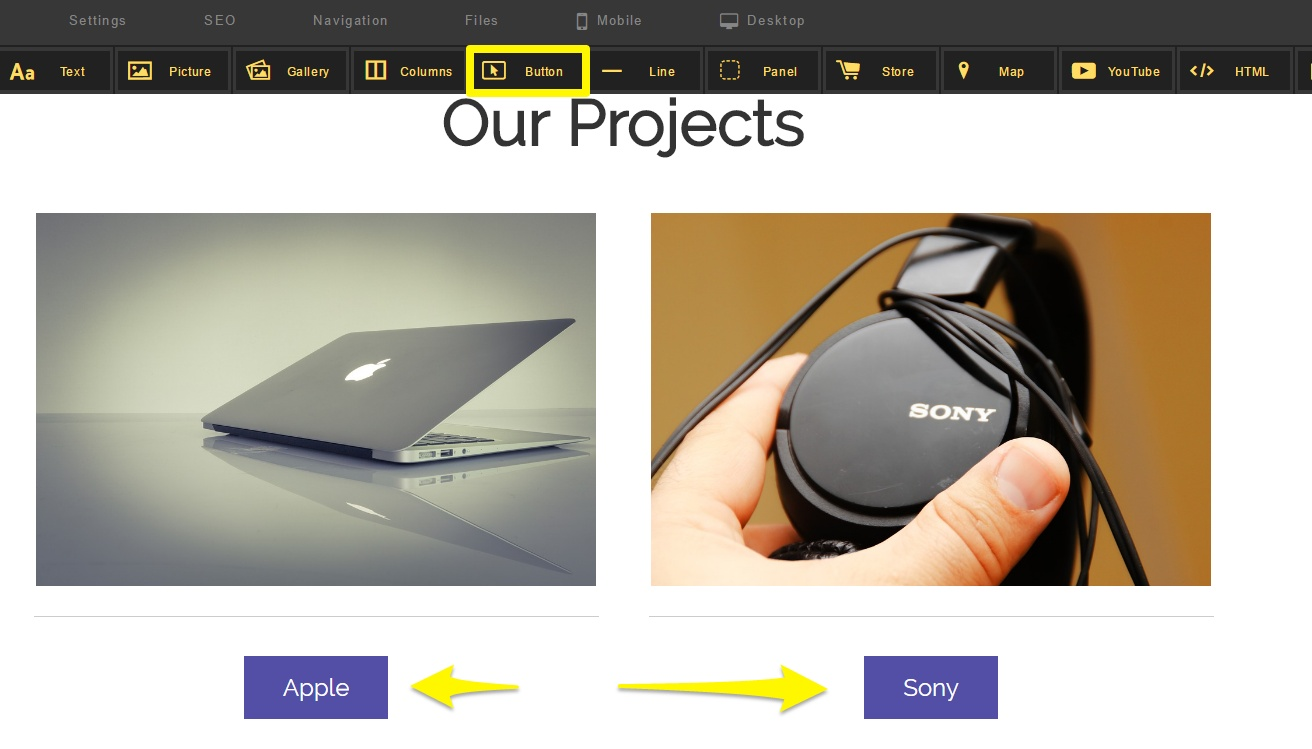This screenshot has width=1312, height=749.
Task: Insert a Map element
Action: (999, 71)
